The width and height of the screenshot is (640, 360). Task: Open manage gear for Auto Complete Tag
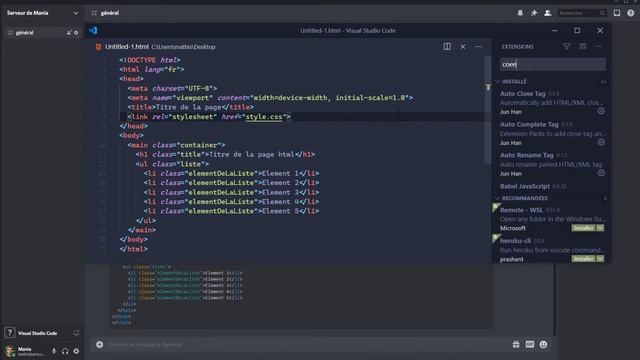point(601,142)
